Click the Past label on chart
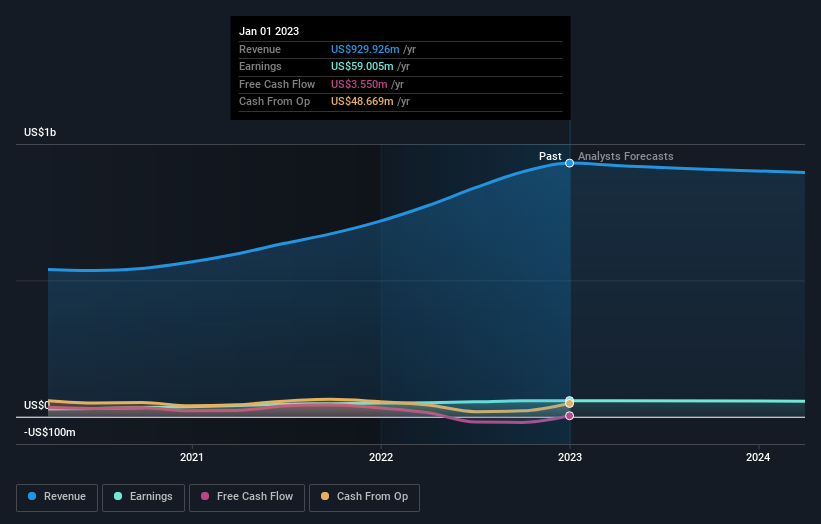Image resolution: width=821 pixels, height=524 pixels. coord(550,156)
